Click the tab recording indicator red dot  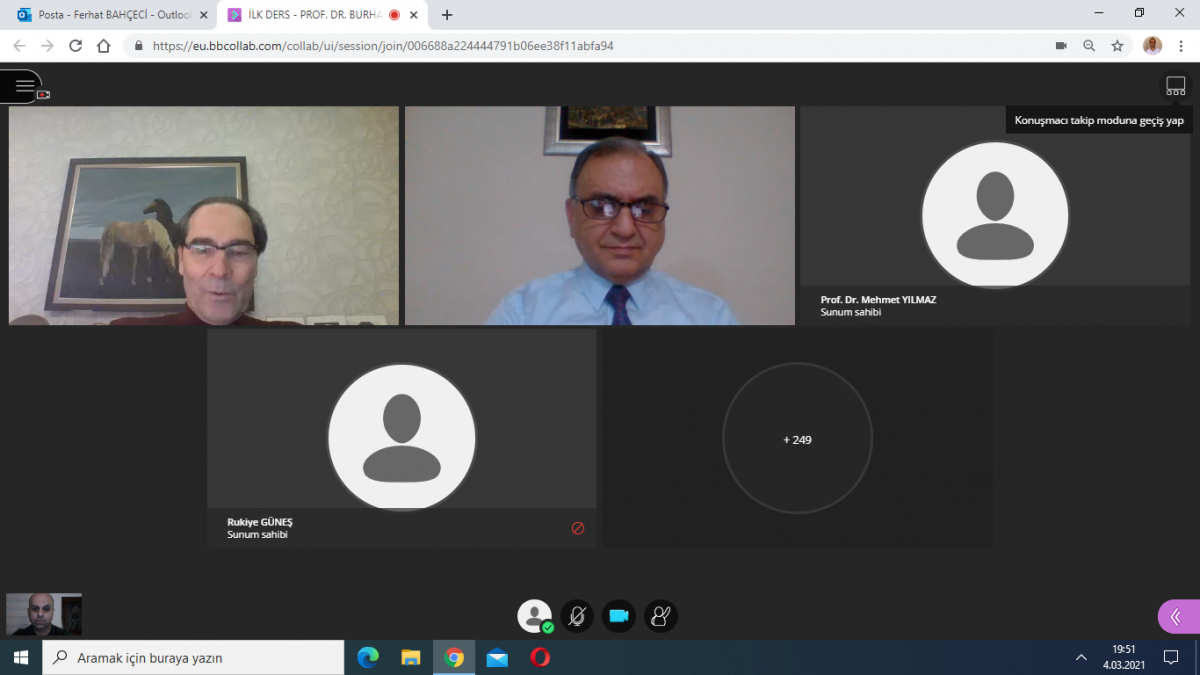(x=393, y=15)
